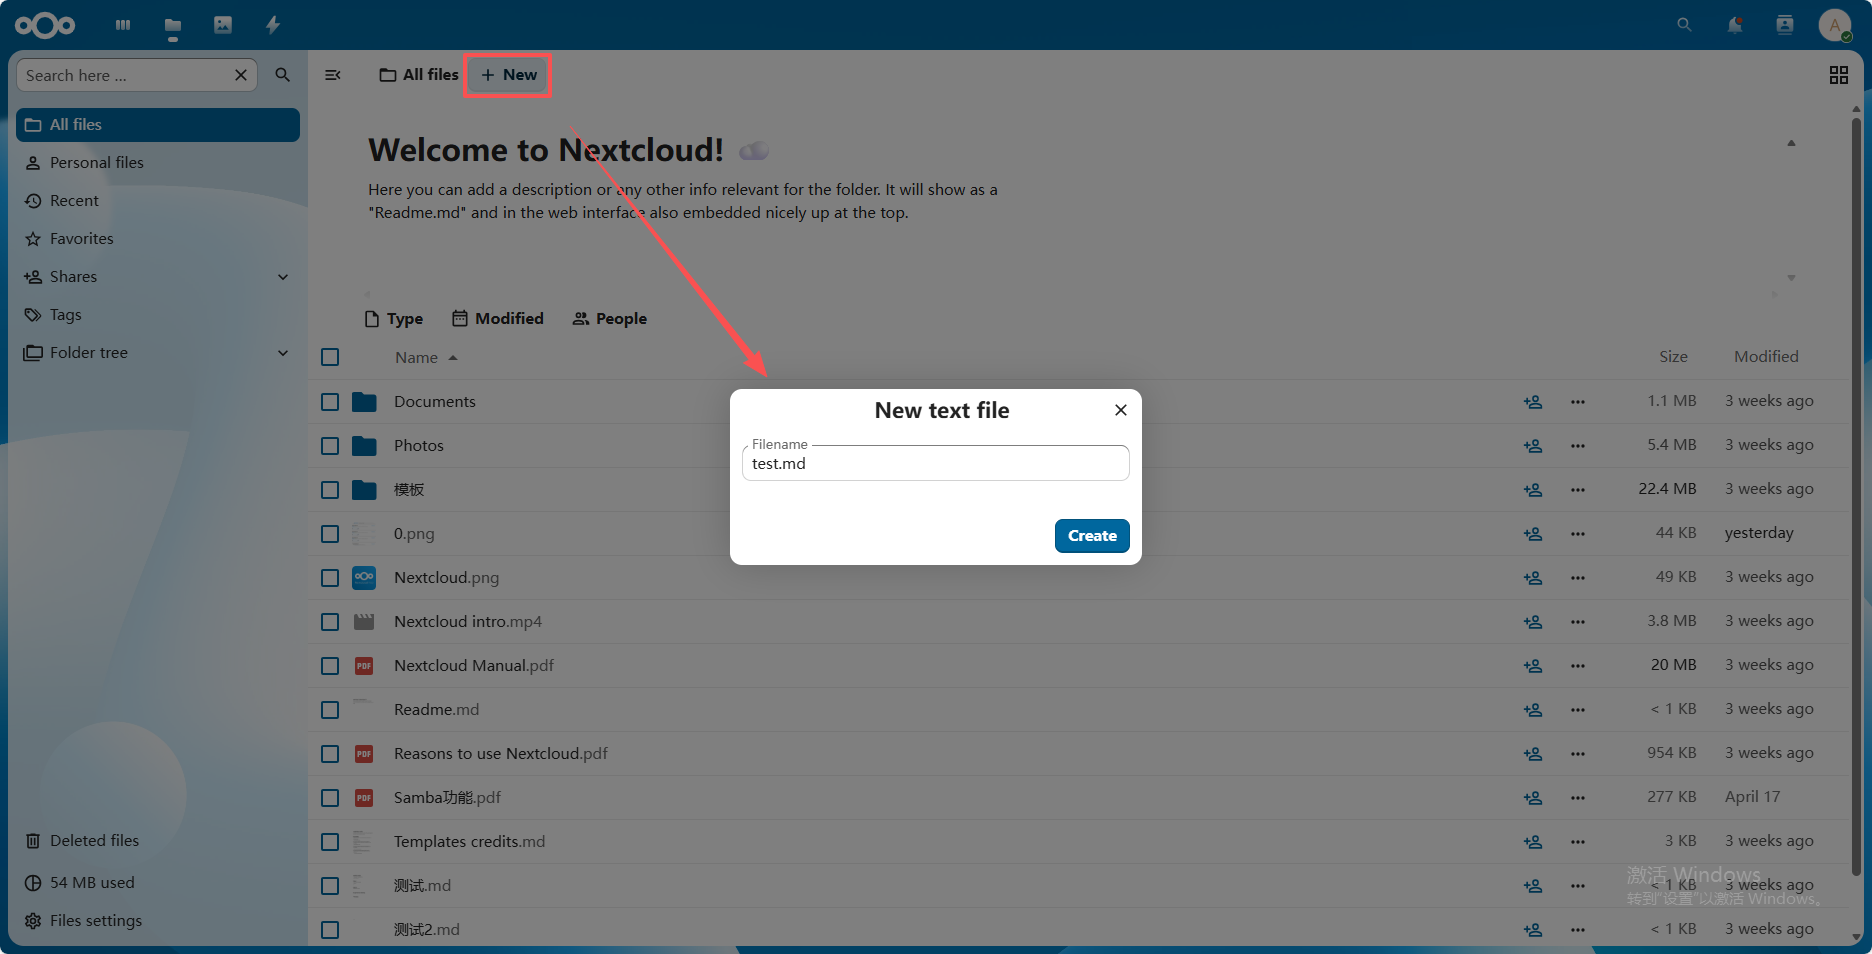
Task: Open unified search magnifier in header
Action: [x=1685, y=25]
